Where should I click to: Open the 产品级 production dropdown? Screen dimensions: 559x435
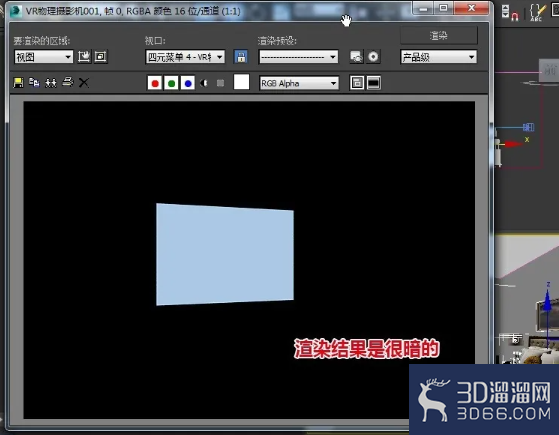click(x=439, y=57)
